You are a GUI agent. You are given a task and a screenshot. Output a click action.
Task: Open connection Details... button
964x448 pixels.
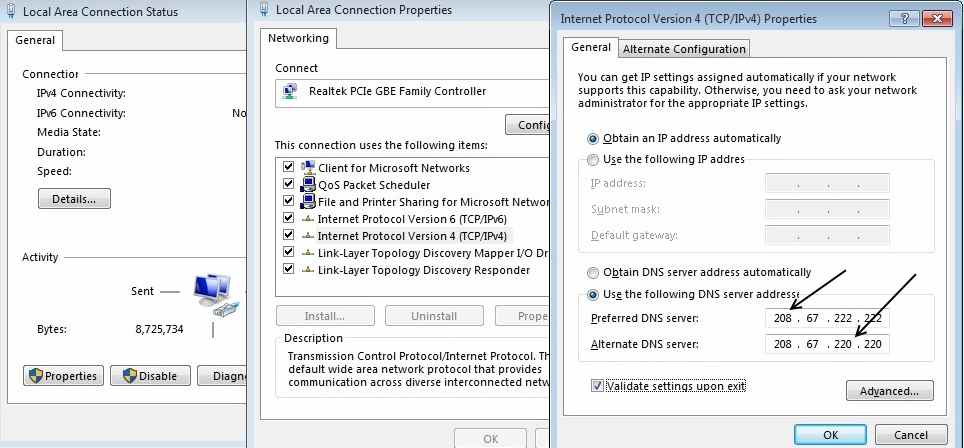pos(74,198)
